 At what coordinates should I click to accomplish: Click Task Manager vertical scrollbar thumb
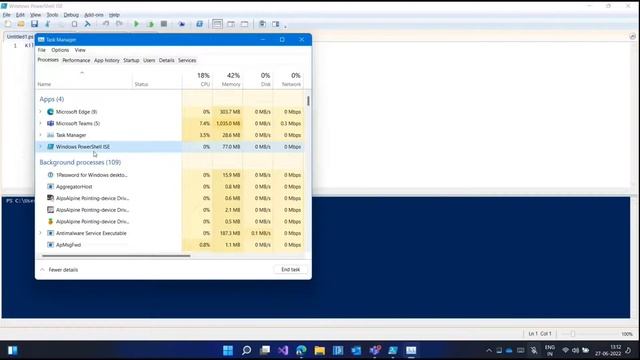pos(308,101)
